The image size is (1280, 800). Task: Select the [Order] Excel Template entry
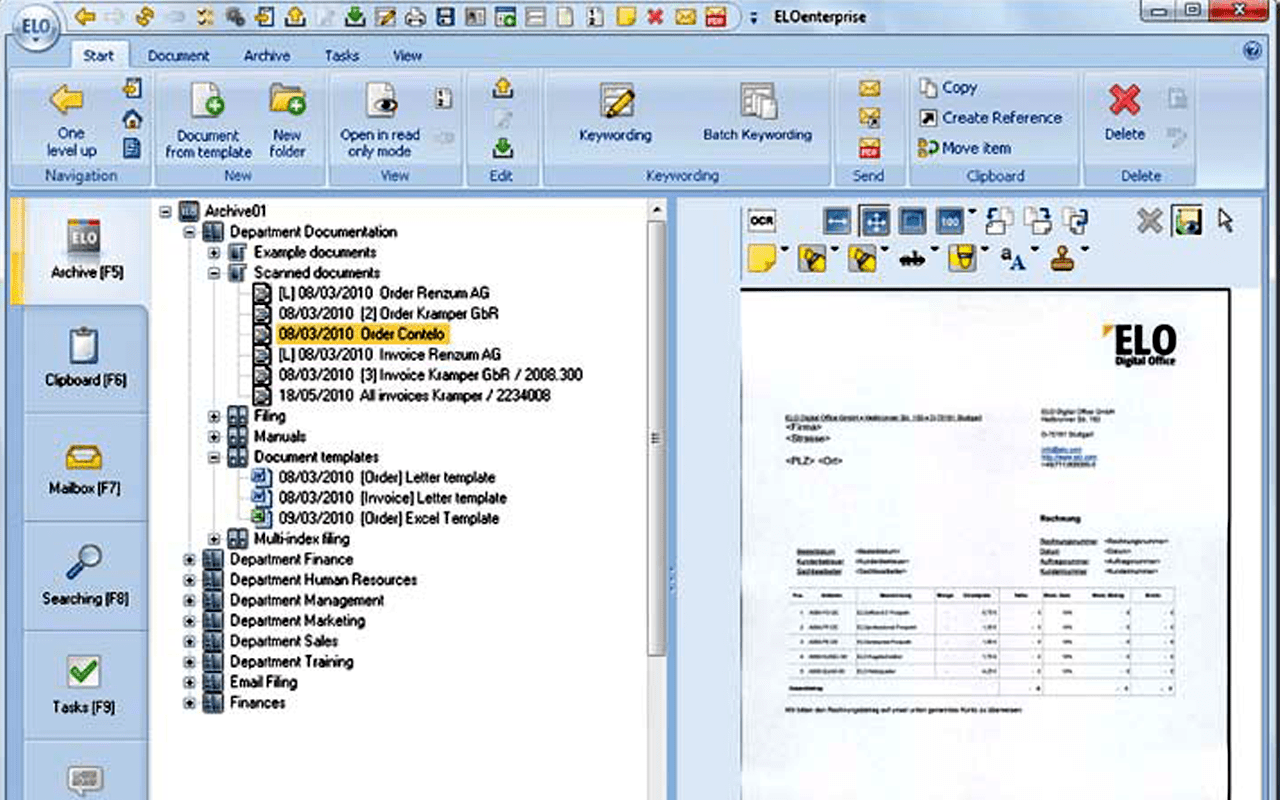tap(388, 519)
